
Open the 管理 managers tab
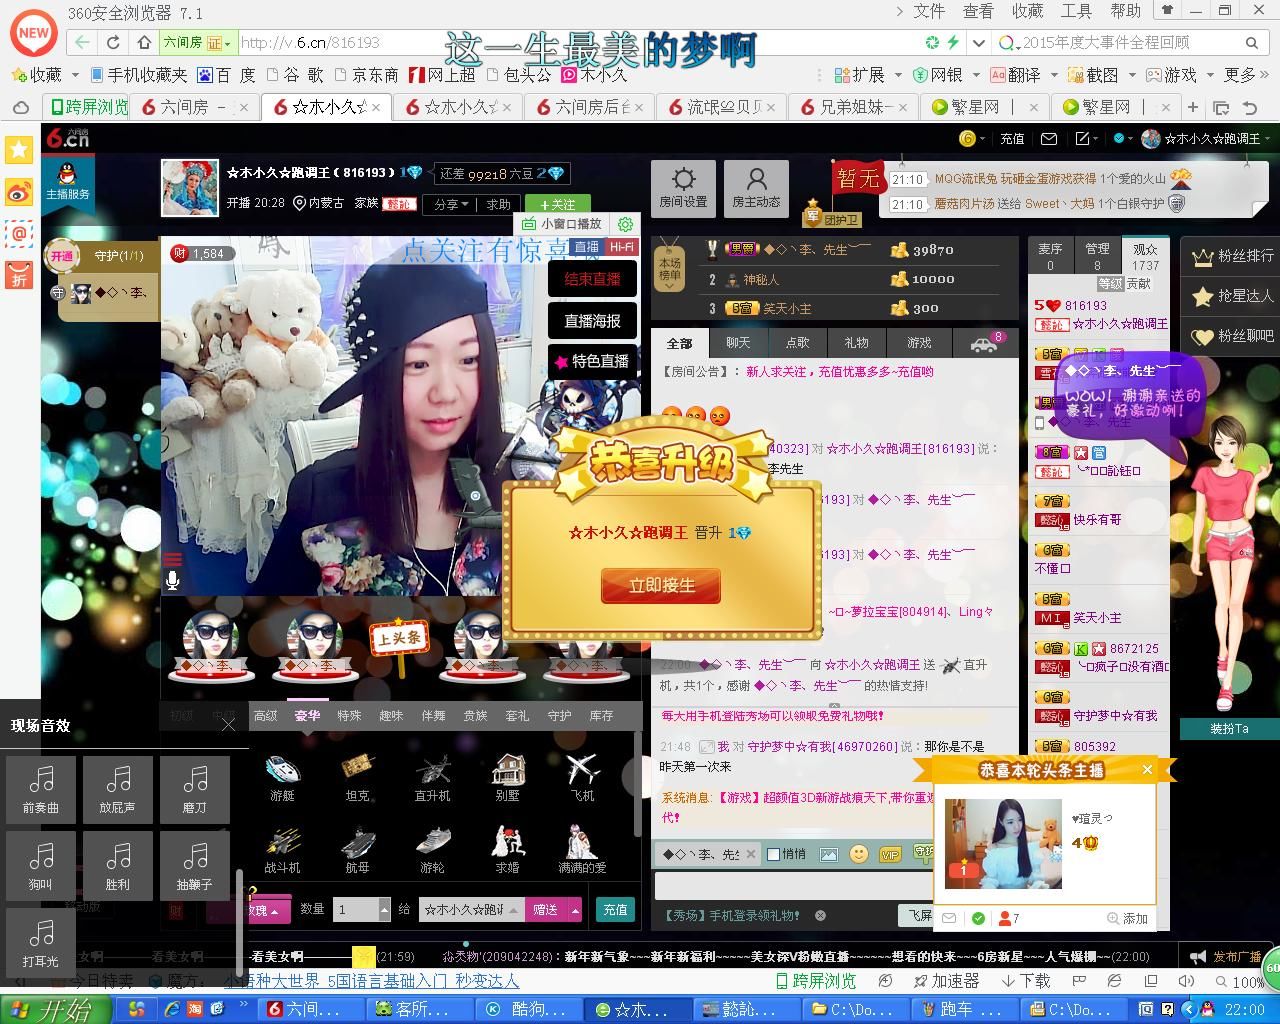click(x=1097, y=256)
